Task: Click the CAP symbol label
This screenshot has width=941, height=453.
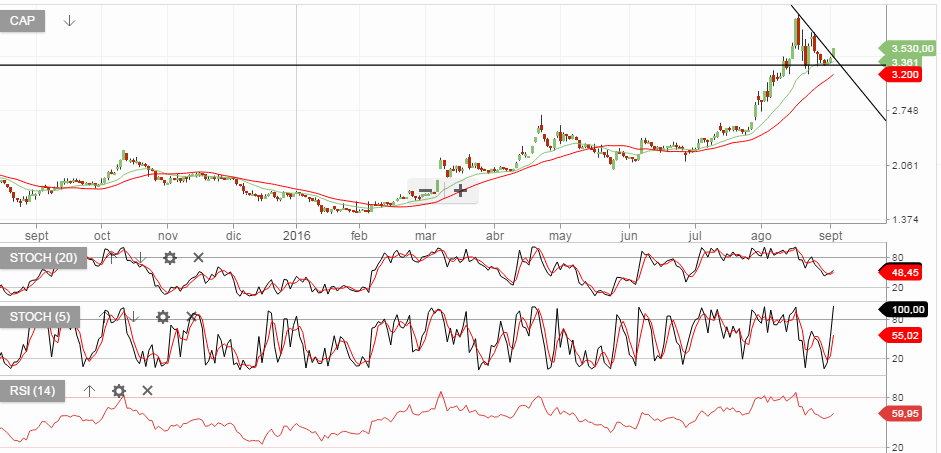Action: pos(22,21)
